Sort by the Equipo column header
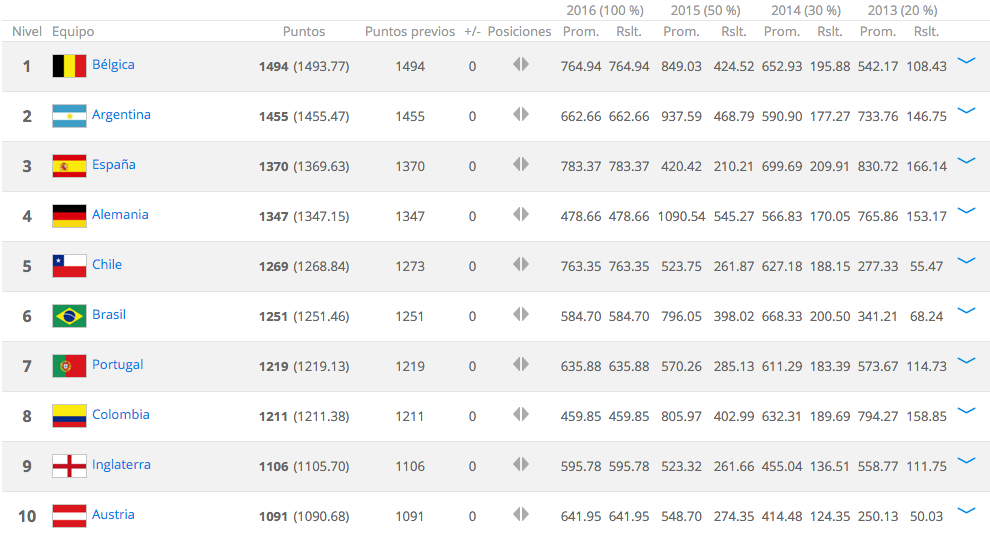Screen dimensions: 990x541 tap(73, 31)
